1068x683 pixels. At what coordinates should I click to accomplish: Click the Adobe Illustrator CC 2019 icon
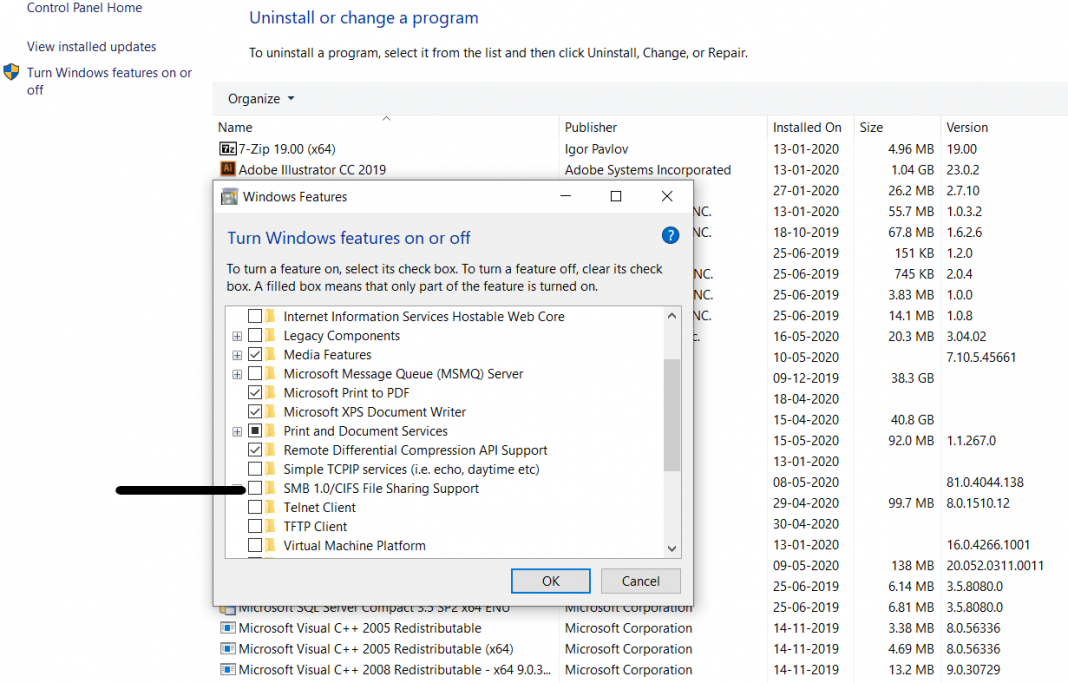[x=226, y=169]
